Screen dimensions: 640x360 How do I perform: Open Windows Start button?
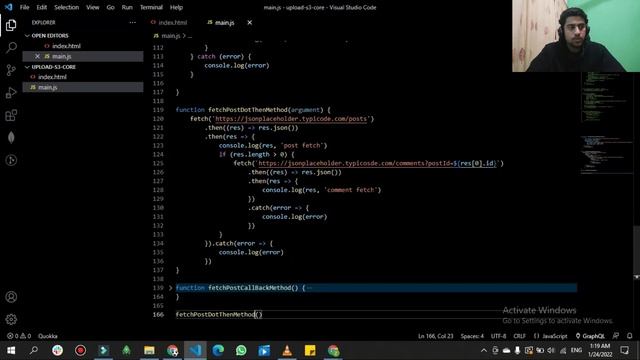point(11,351)
